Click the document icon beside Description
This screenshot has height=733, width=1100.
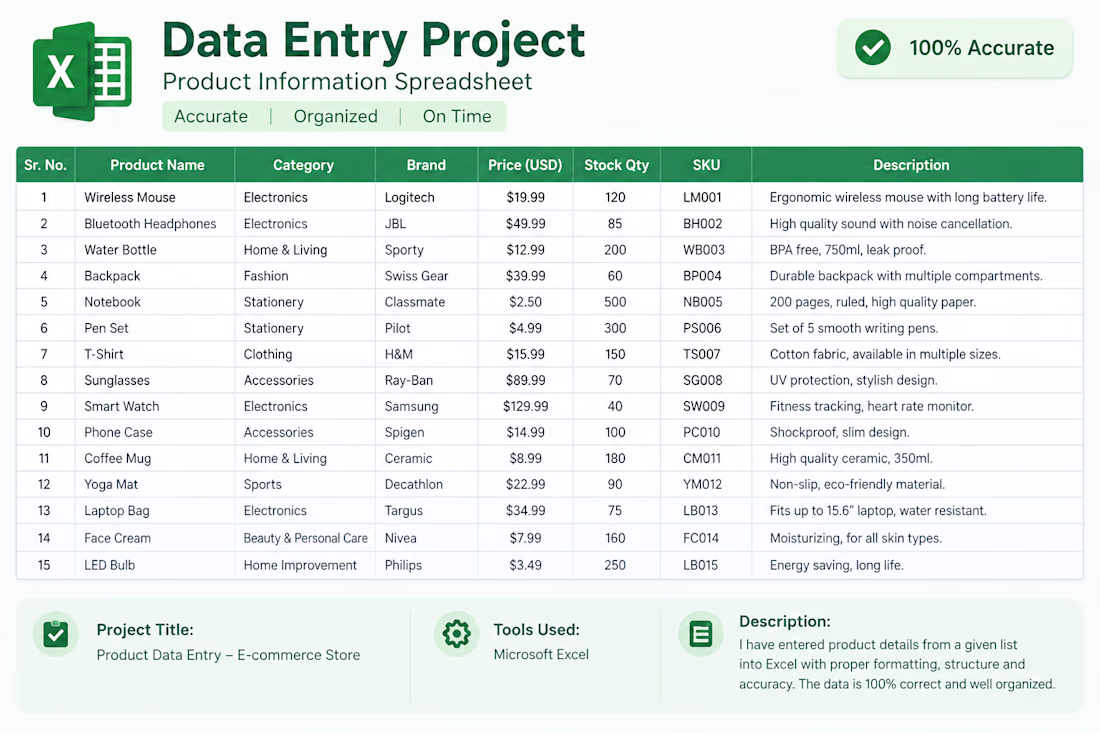(x=700, y=633)
